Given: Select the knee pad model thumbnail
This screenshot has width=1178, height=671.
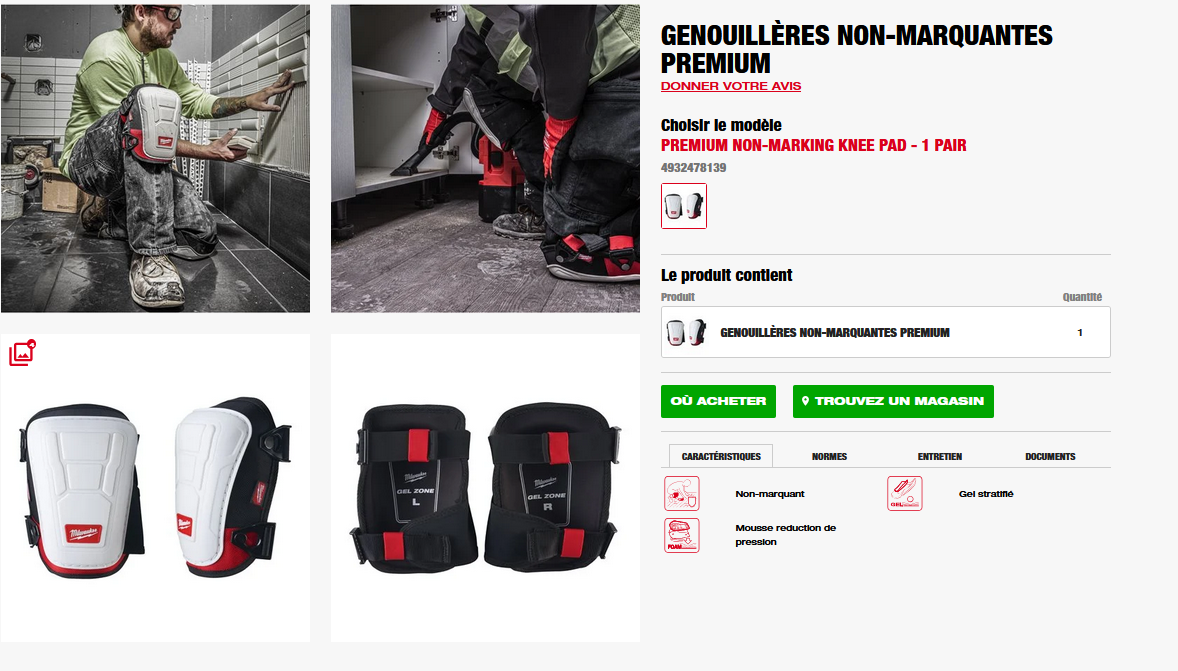Looking at the screenshot, I should [684, 206].
